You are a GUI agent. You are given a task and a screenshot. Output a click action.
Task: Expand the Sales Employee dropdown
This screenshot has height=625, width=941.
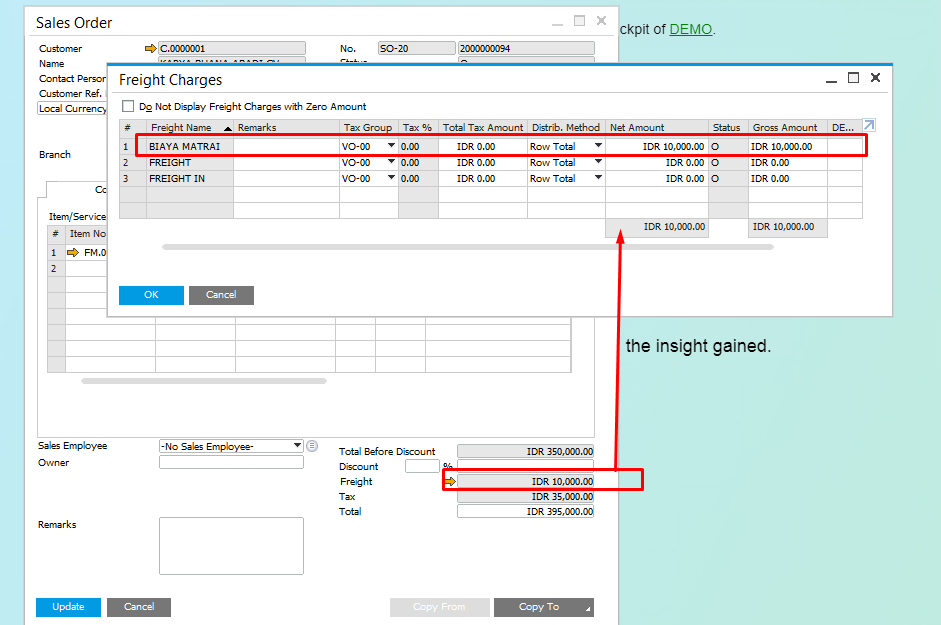pos(297,446)
